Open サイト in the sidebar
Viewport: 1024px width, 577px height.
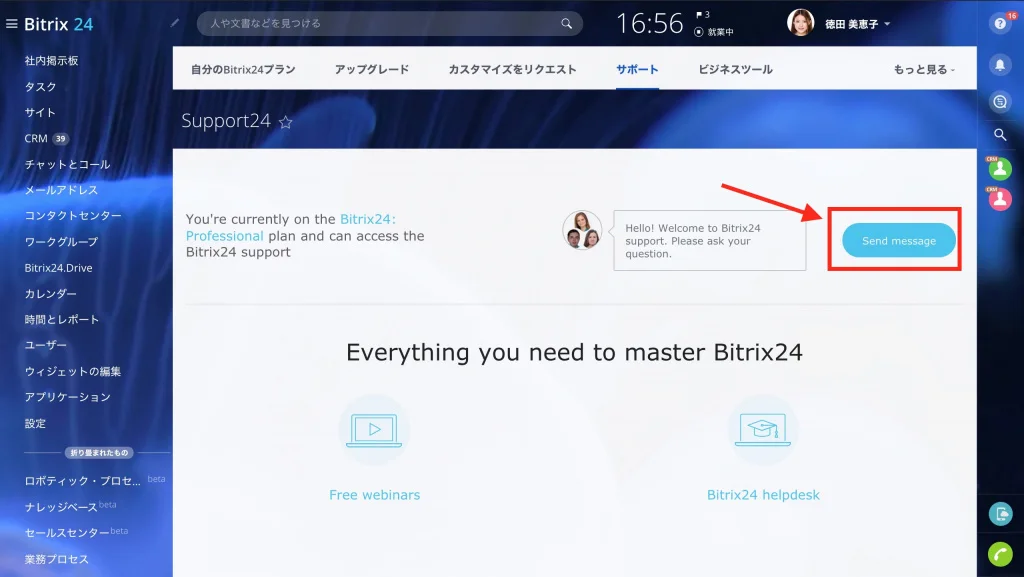point(40,112)
